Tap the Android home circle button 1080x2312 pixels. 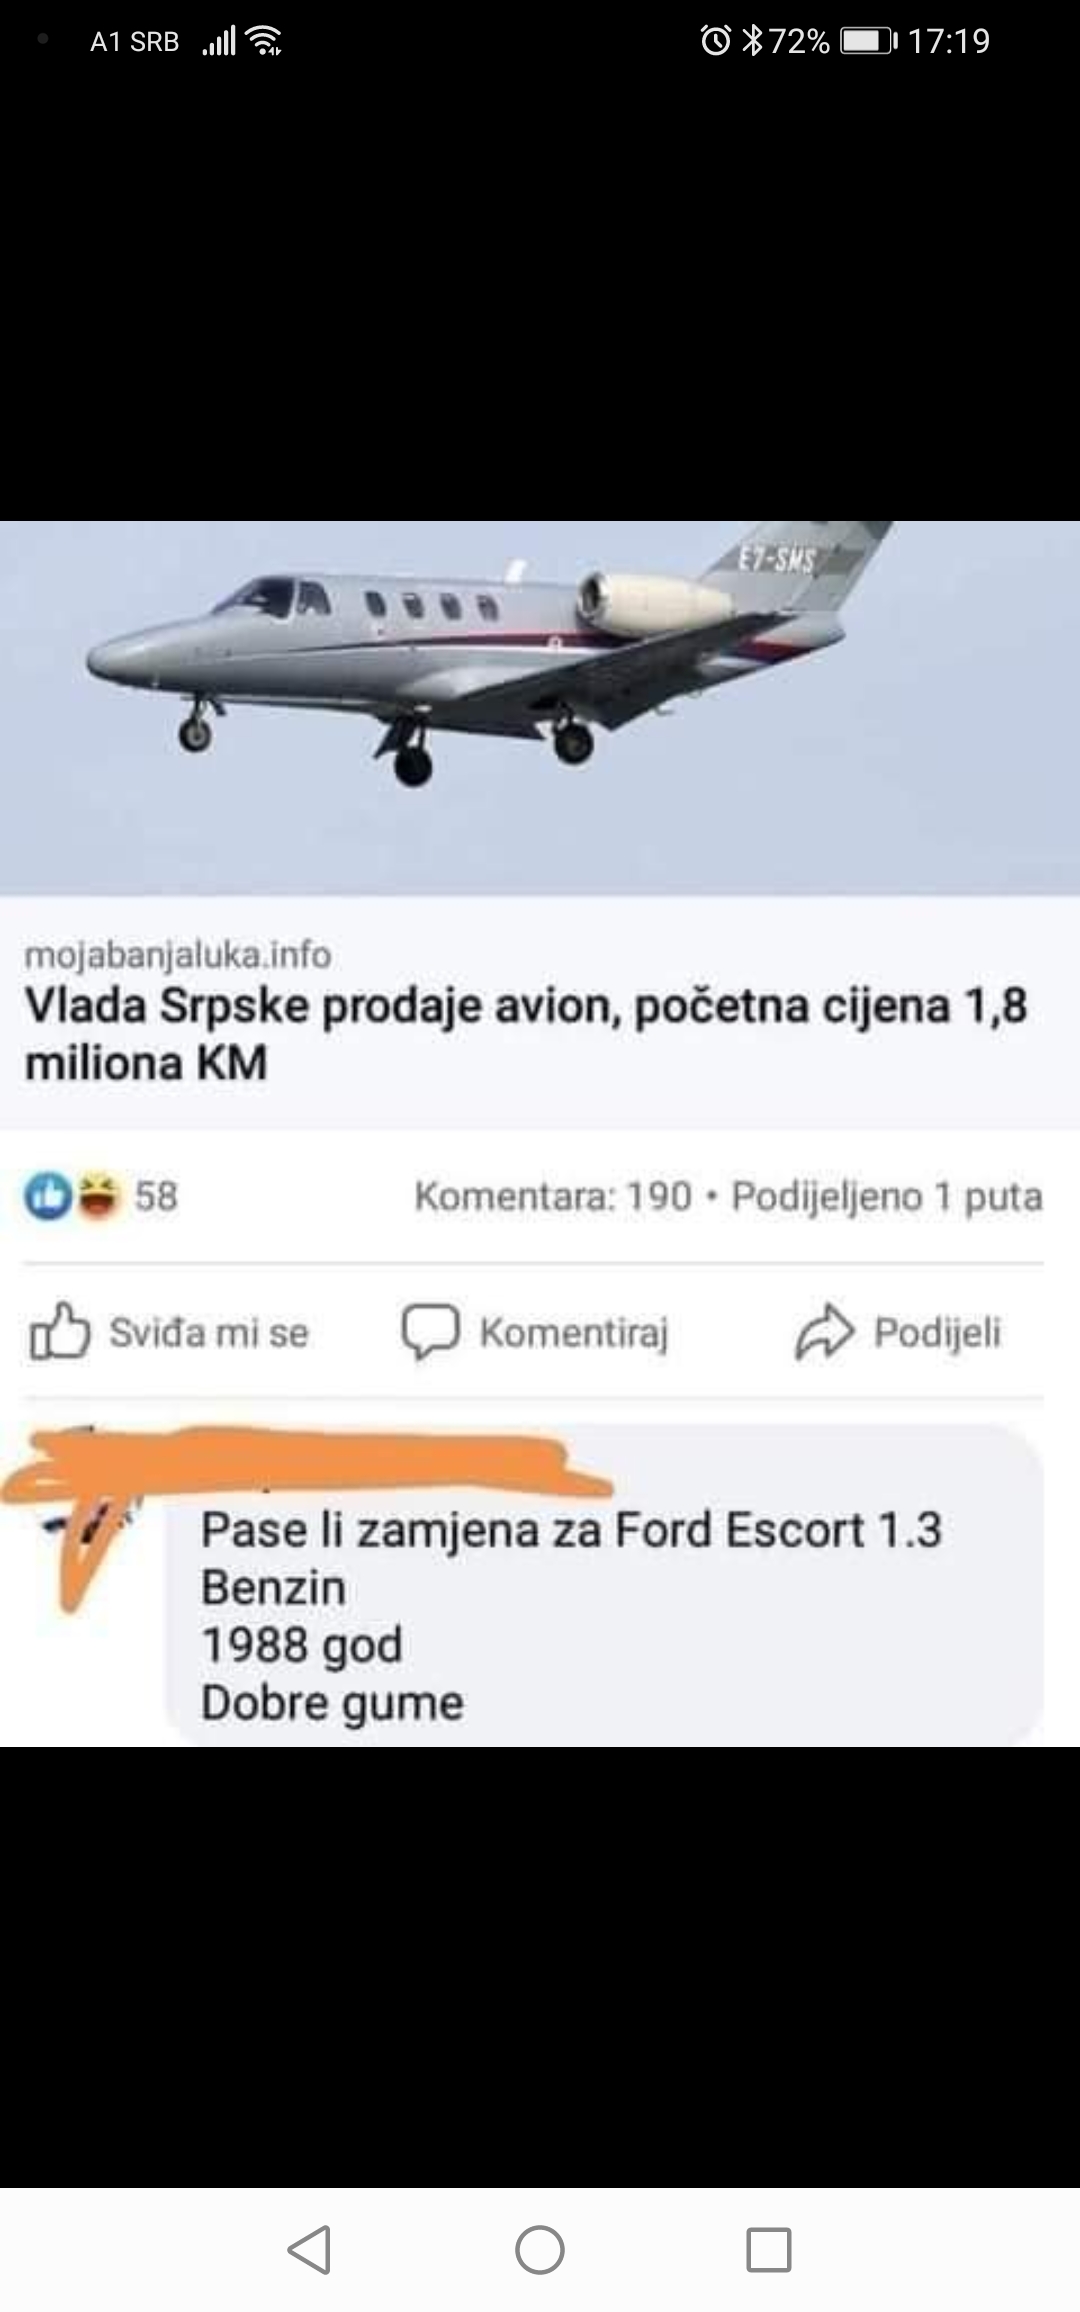click(x=540, y=2250)
